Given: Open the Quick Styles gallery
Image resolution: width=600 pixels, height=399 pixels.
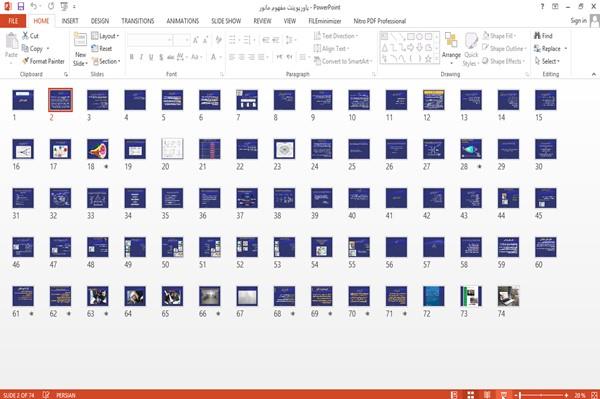Looking at the screenshot, I should click(x=471, y=50).
